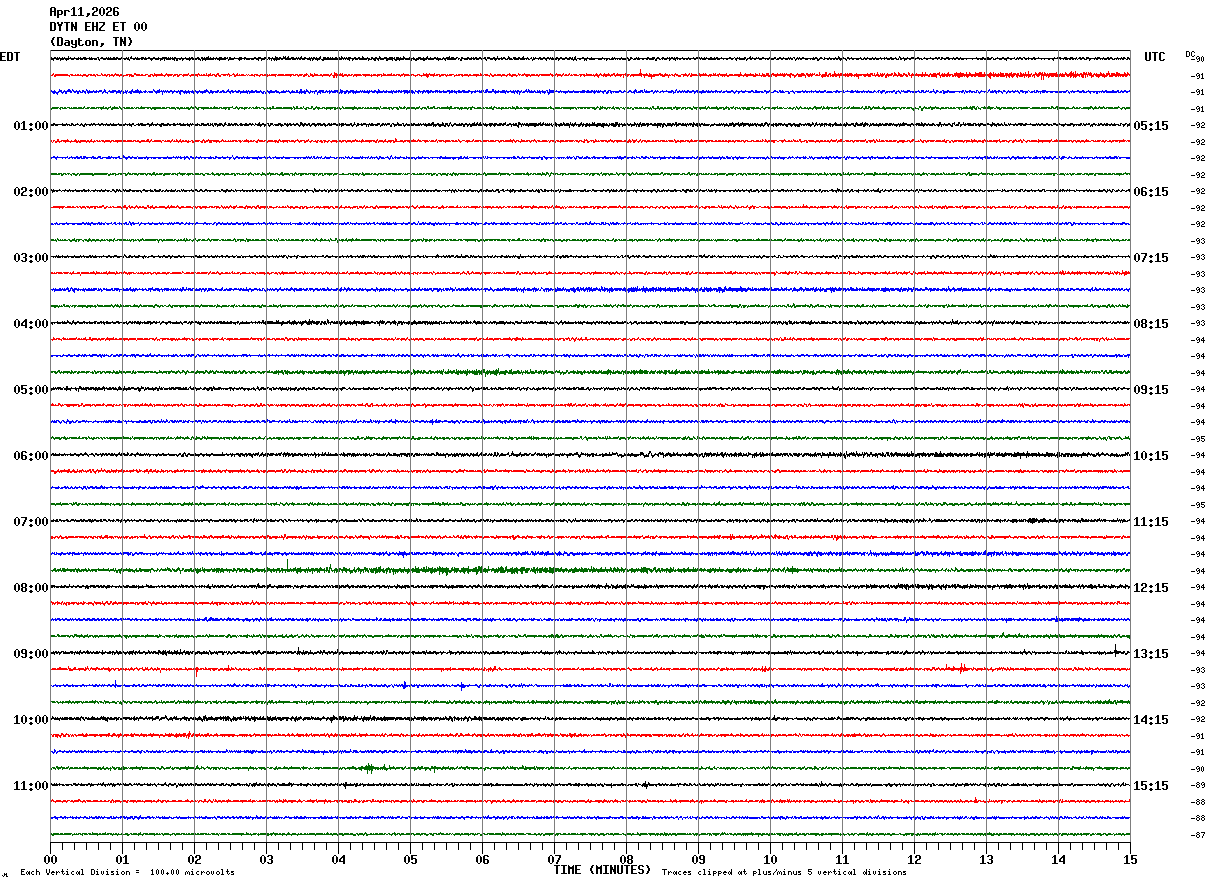Select the 04:00 EDT time label

pyautogui.click(x=31, y=324)
